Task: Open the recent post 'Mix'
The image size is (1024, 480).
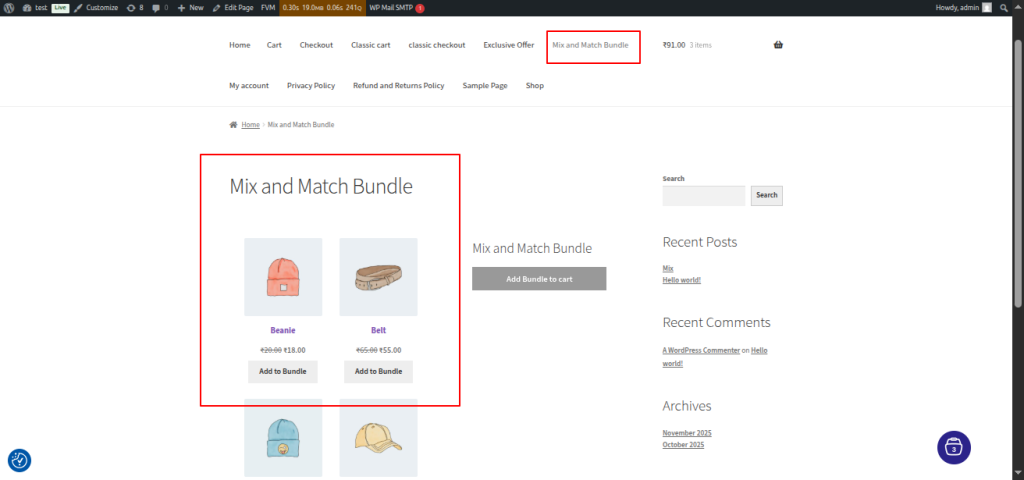Action: point(667,268)
